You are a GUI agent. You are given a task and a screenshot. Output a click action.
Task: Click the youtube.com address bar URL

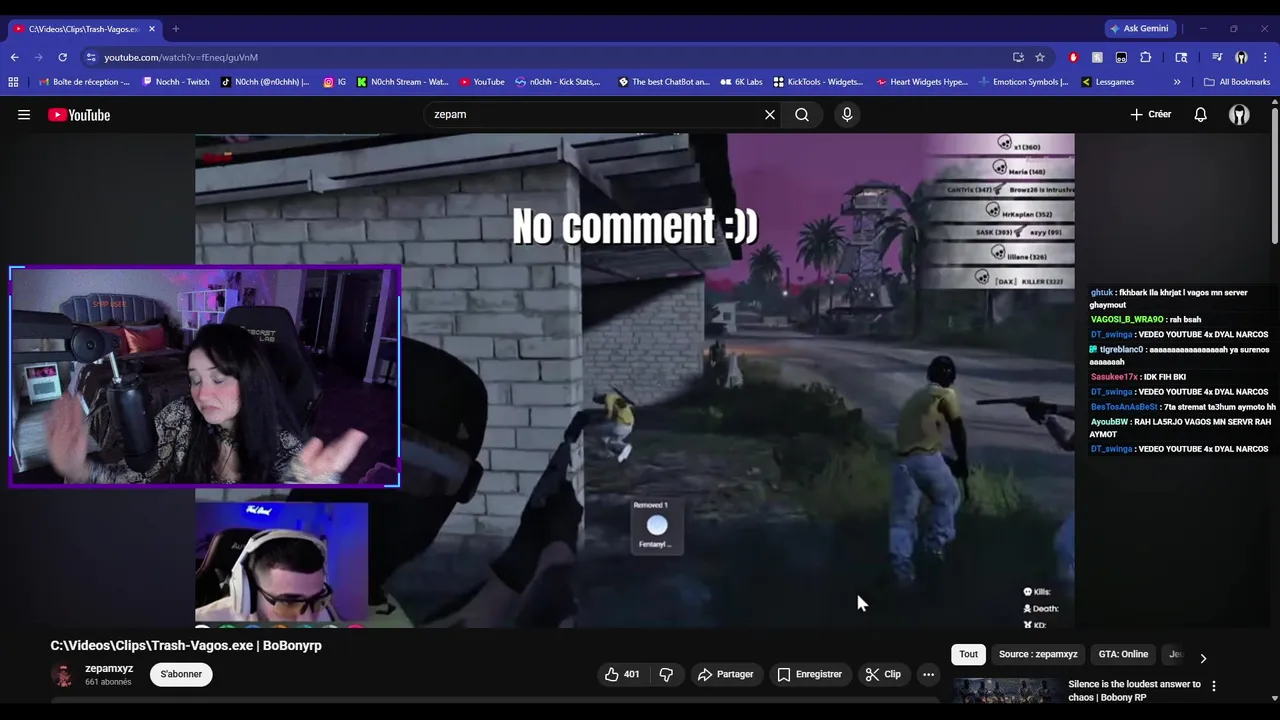click(x=181, y=58)
